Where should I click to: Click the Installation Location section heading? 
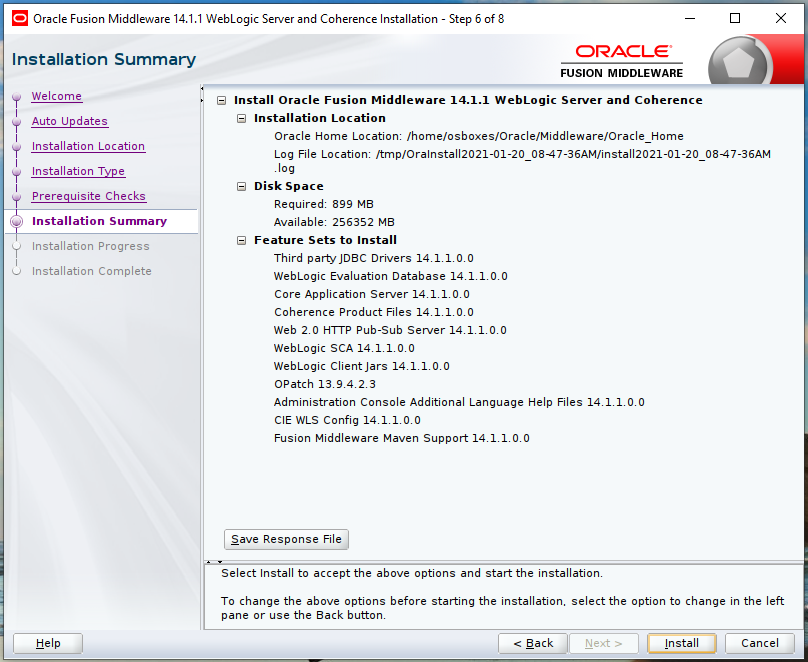[319, 118]
